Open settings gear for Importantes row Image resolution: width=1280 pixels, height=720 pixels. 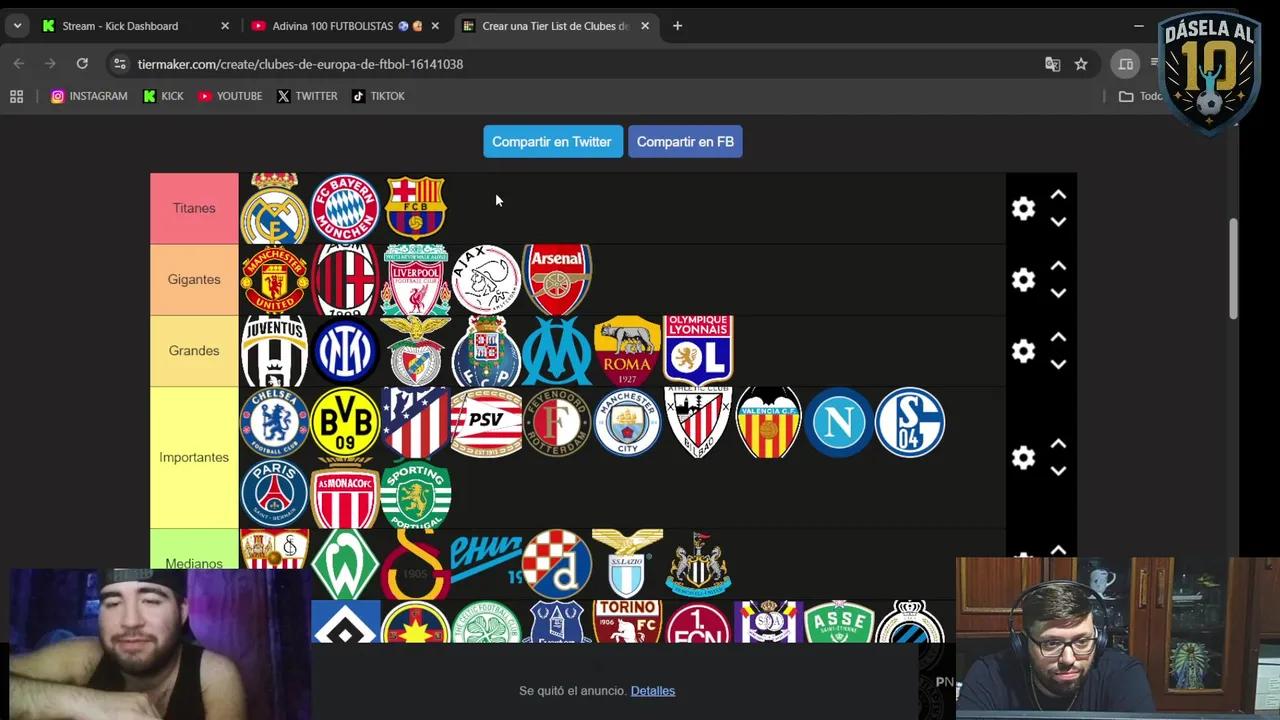[x=1023, y=457]
